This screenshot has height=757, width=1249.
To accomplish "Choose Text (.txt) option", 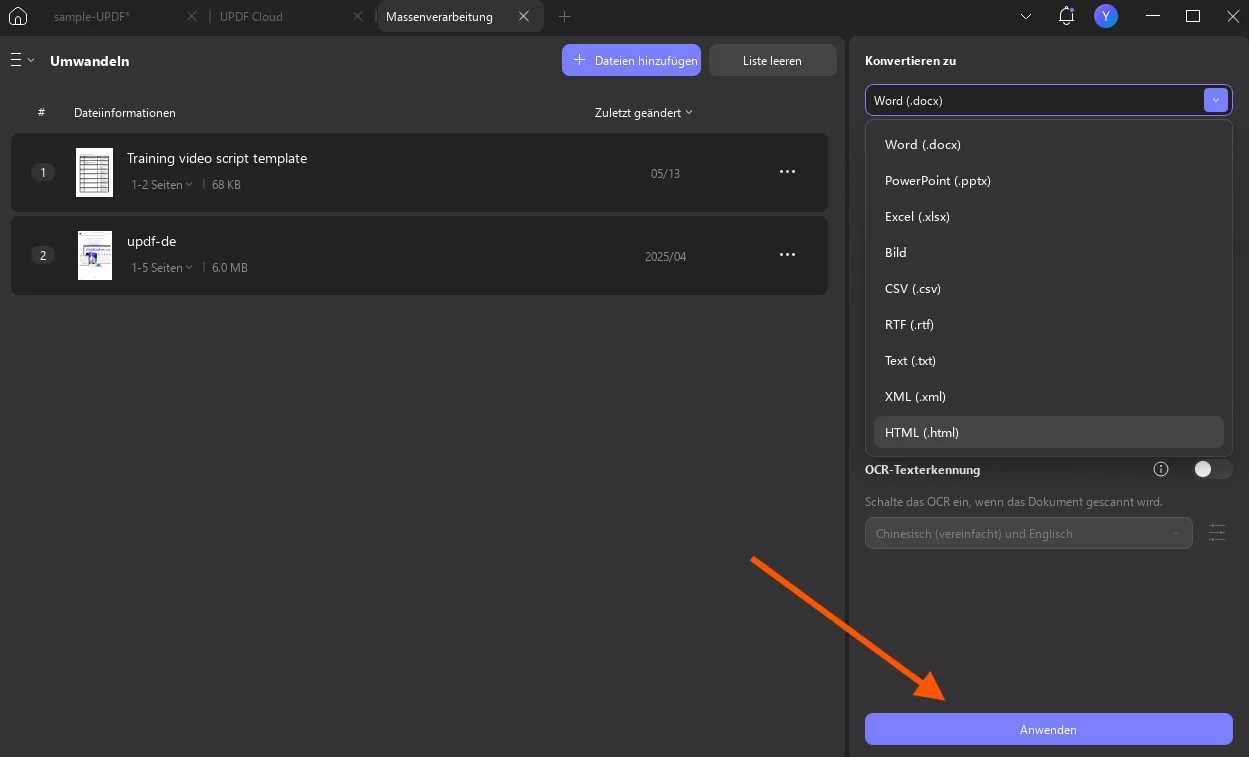I will click(x=1049, y=361).
